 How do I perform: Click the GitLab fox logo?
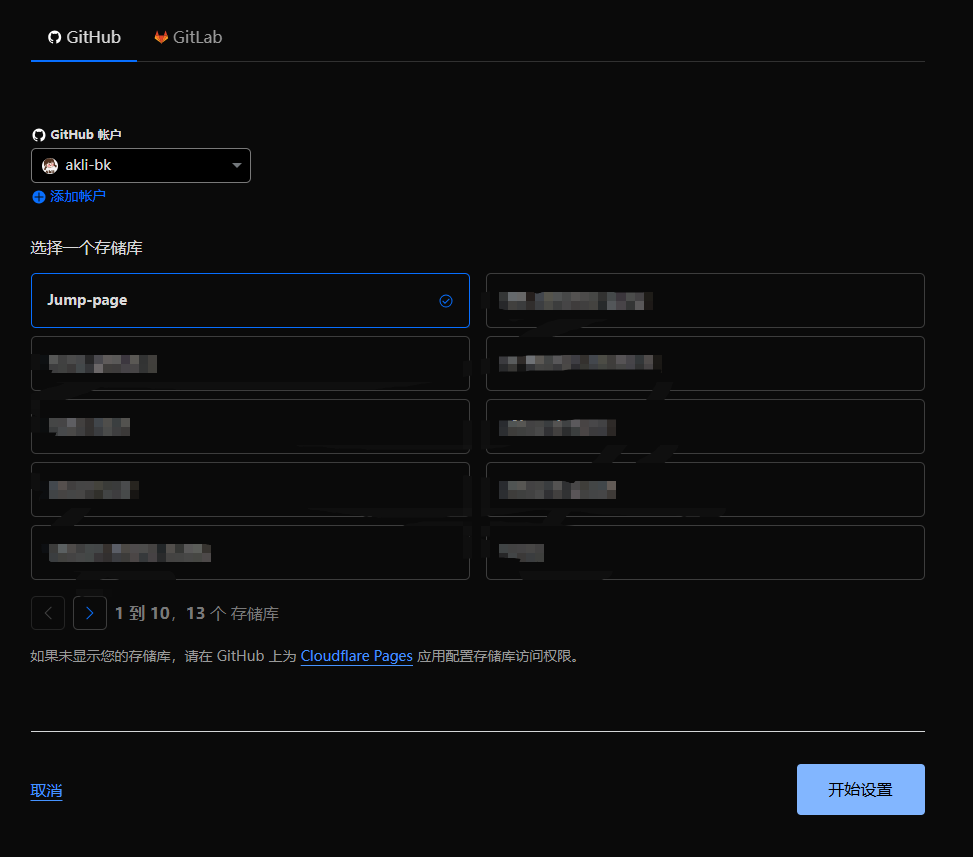[x=161, y=37]
